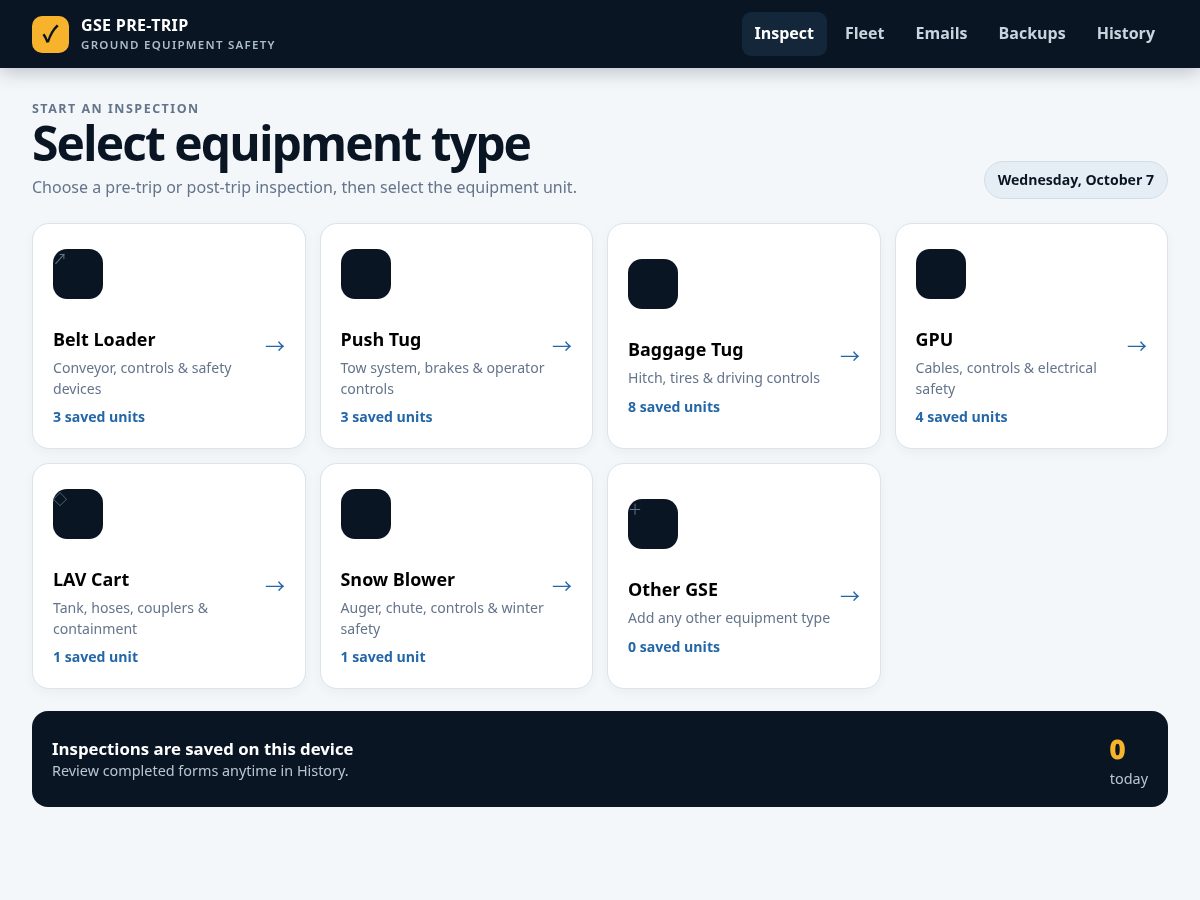Click '3 saved units' under Belt Loader

point(99,417)
